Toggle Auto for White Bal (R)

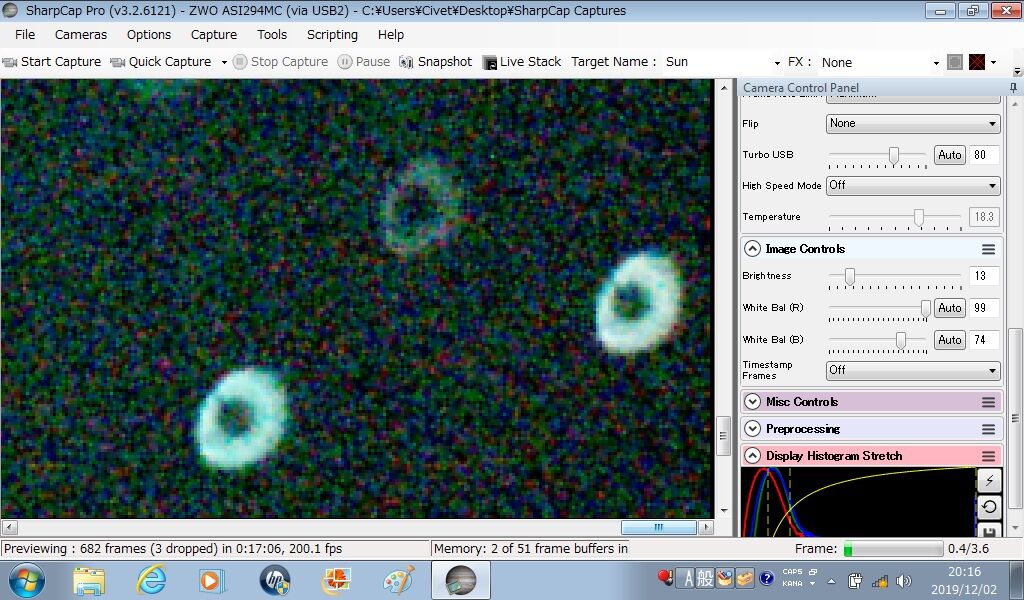pyautogui.click(x=950, y=308)
